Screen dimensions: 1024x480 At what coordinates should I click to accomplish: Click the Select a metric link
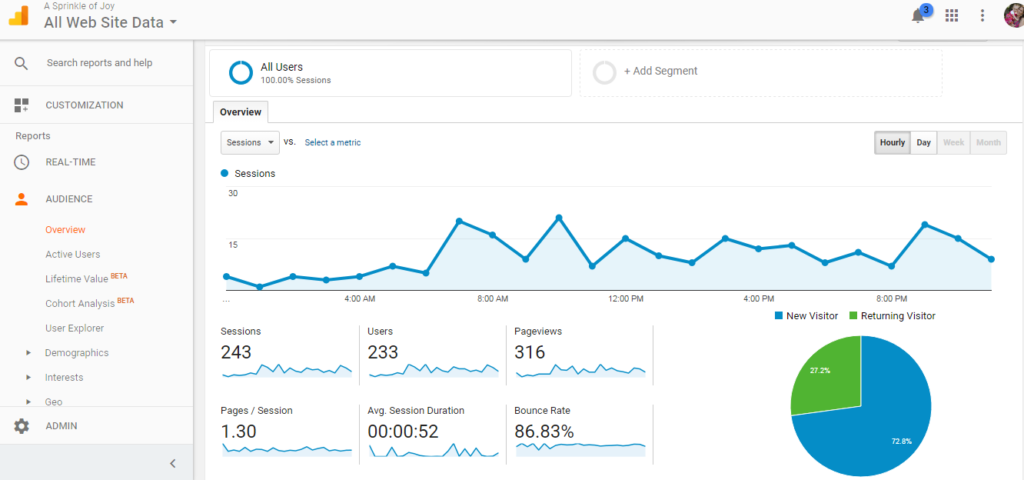(x=332, y=143)
